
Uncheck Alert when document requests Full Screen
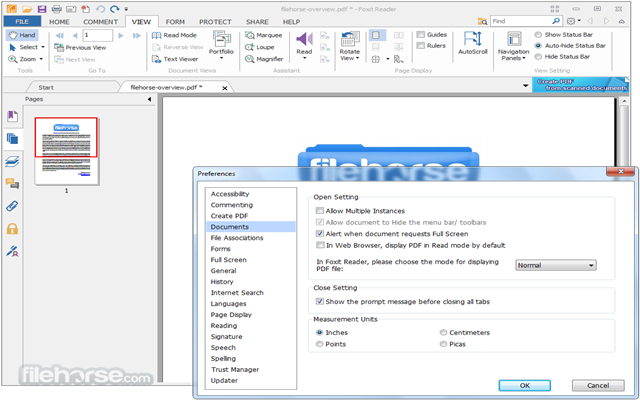coord(320,234)
